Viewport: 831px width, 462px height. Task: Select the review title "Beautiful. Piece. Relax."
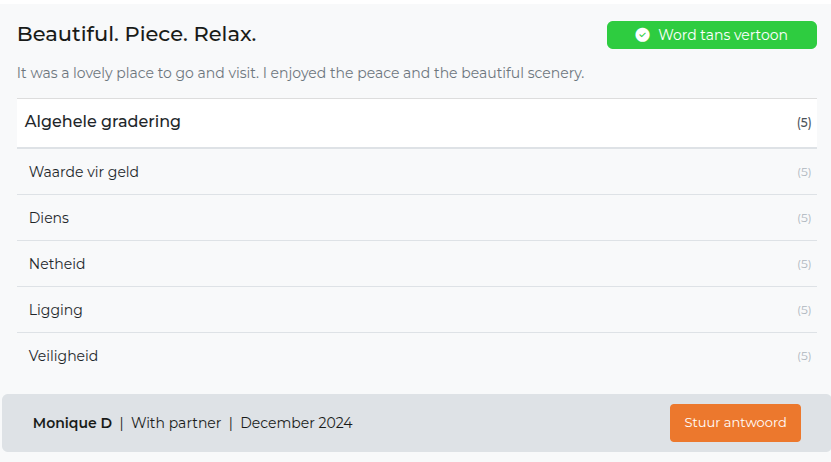(137, 35)
